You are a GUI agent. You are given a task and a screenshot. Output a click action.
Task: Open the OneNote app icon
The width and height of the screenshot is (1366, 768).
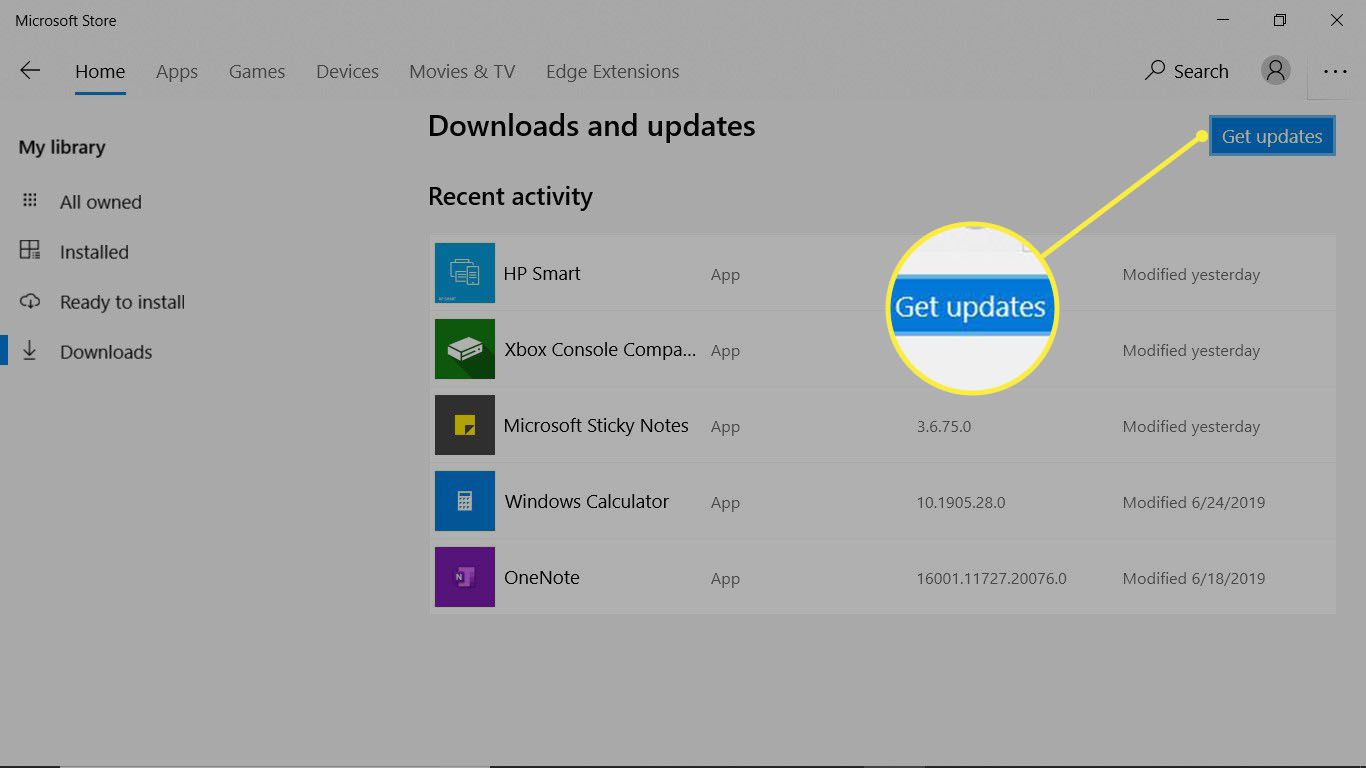[465, 577]
